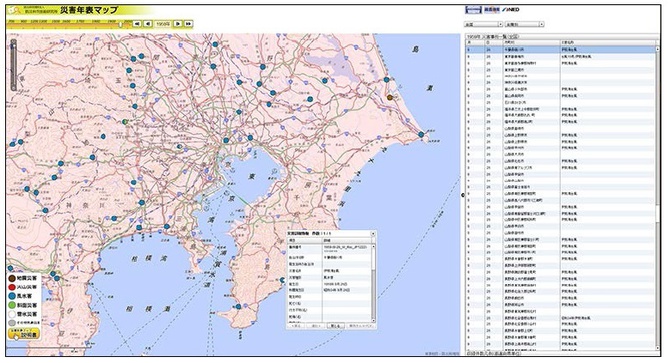Collapse the right panel using the splitter handle
The width and height of the screenshot is (670, 363).
click(x=463, y=195)
